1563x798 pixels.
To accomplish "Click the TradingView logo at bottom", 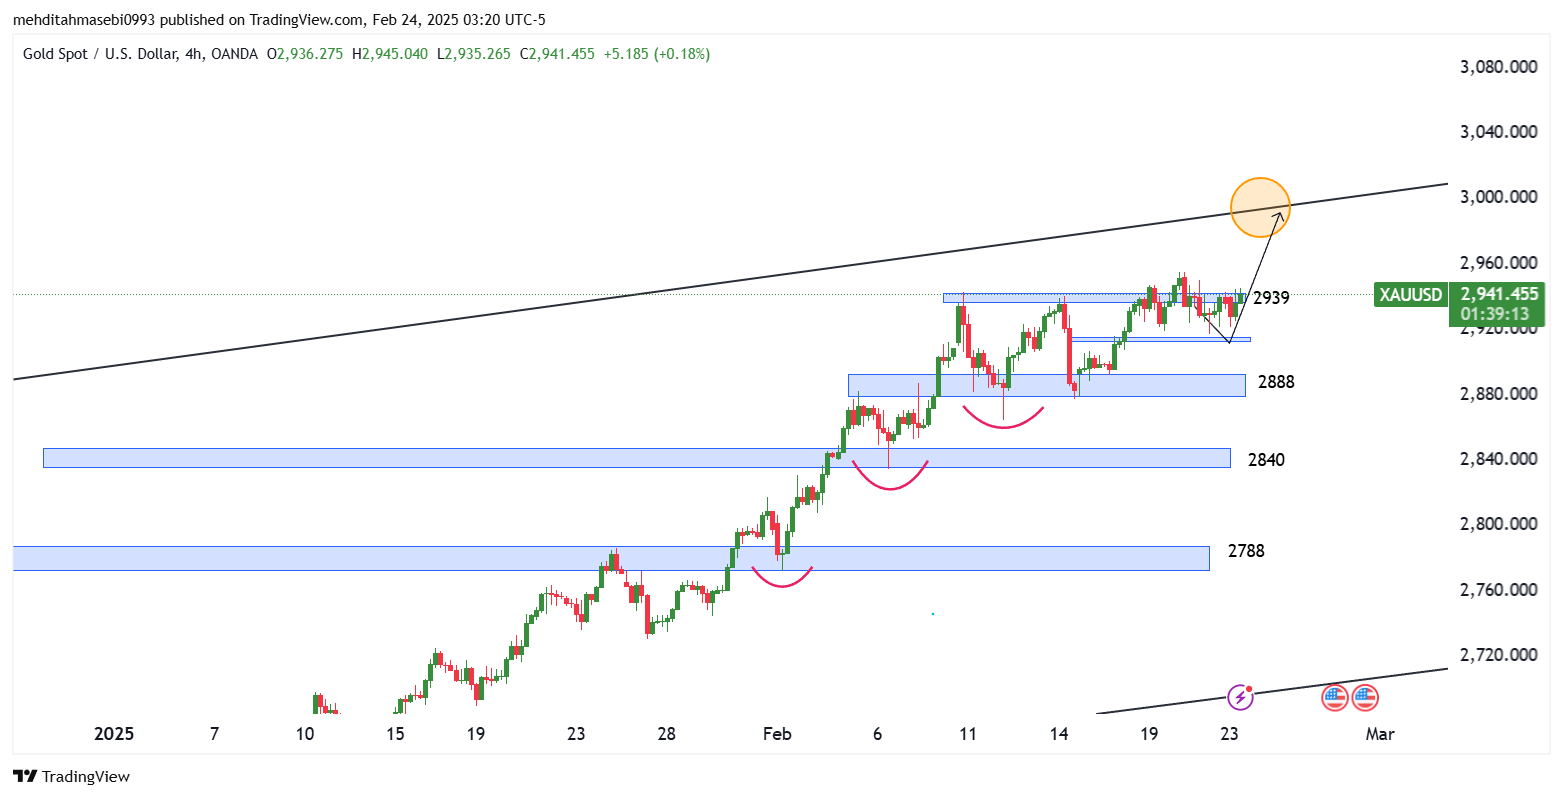I will tap(72, 776).
